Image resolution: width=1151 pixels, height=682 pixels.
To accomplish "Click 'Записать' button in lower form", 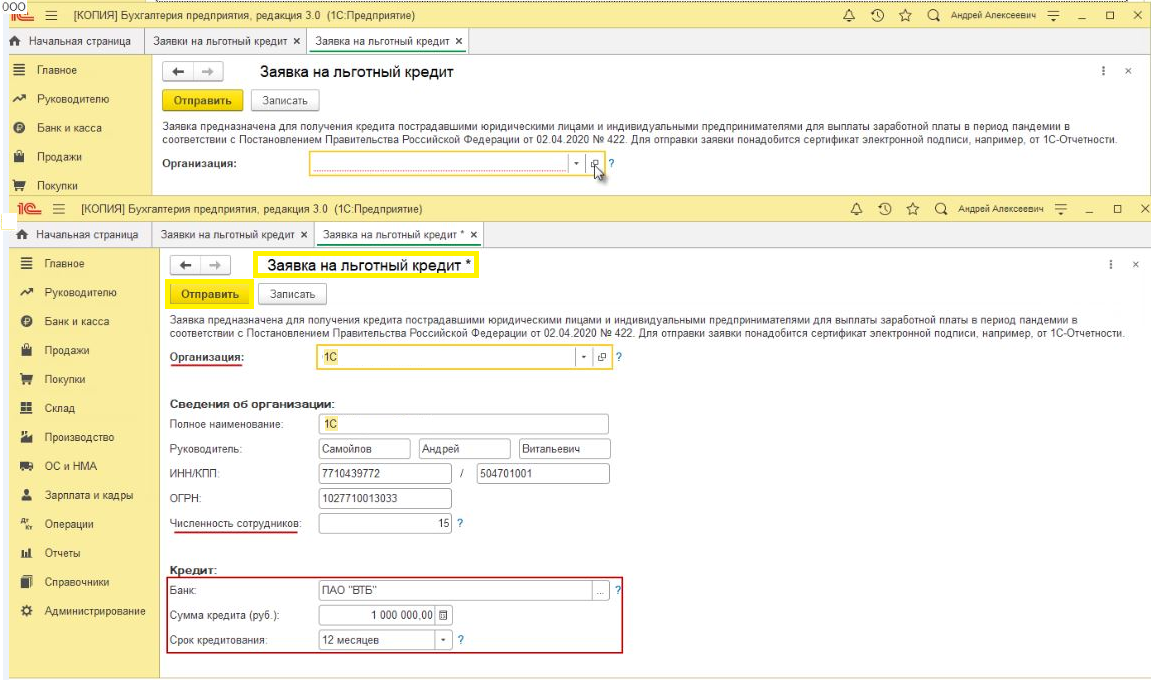I will 292,294.
